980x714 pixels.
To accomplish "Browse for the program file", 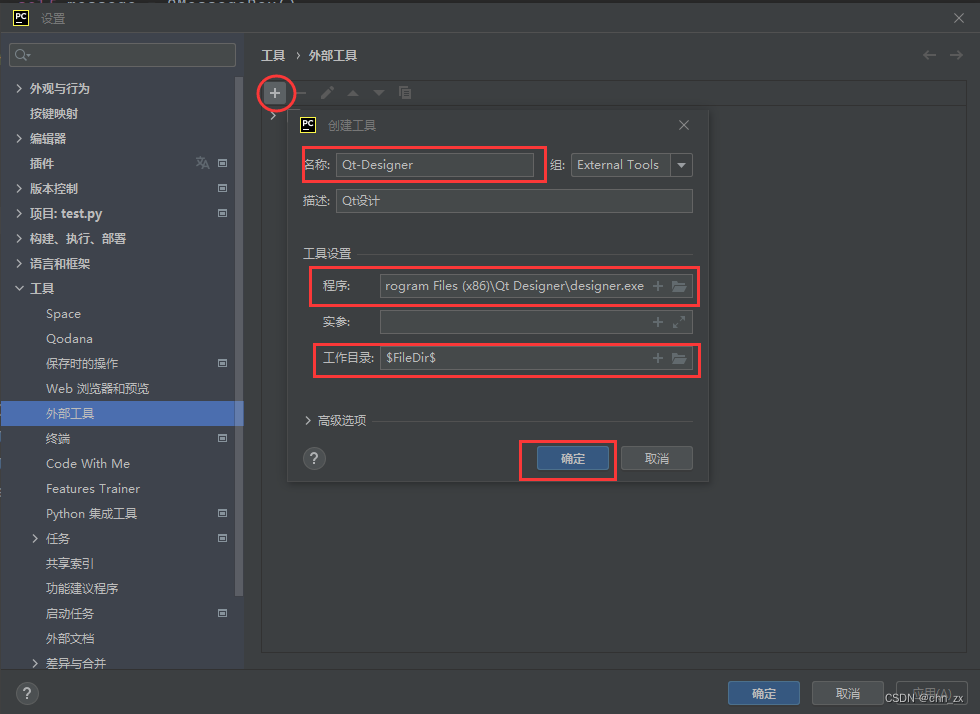I will pyautogui.click(x=679, y=286).
